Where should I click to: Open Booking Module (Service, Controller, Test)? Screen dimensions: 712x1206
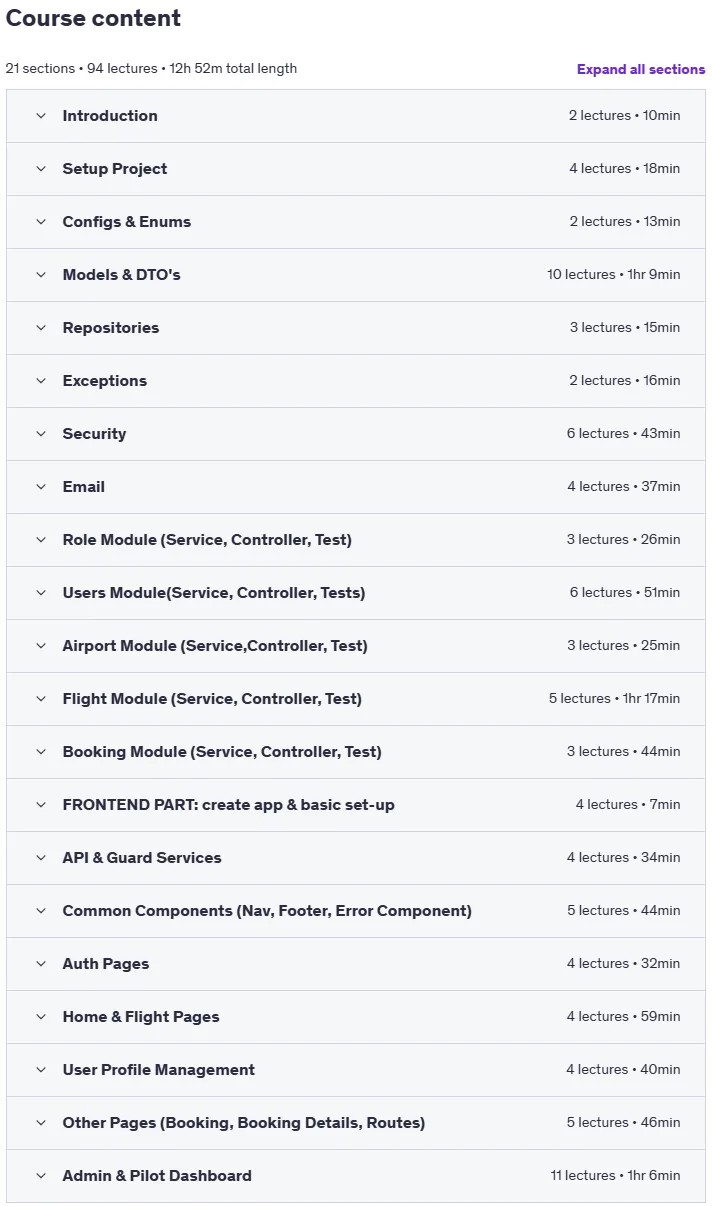356,752
